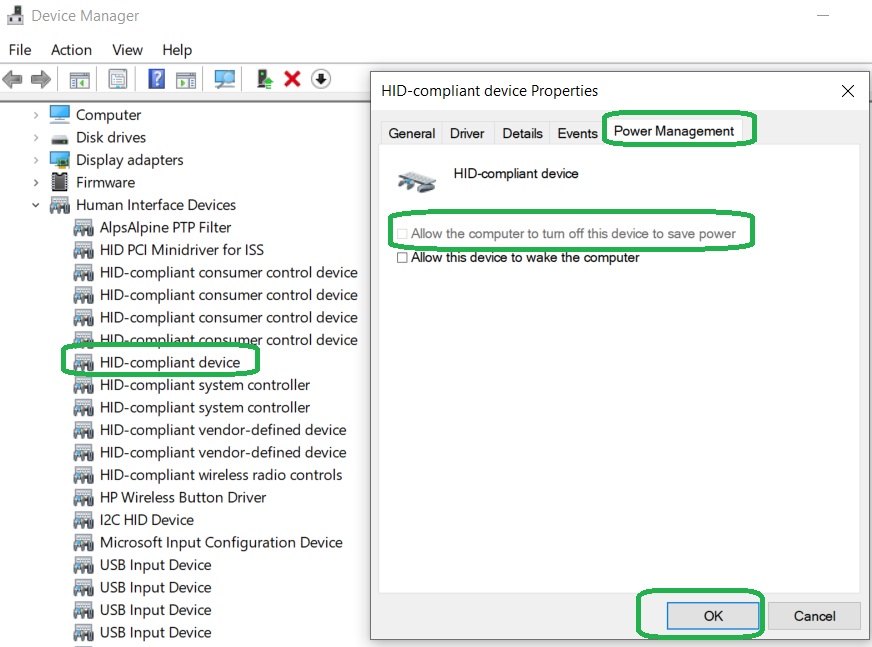The width and height of the screenshot is (872, 647).
Task: Open the View menu
Action: tap(127, 50)
